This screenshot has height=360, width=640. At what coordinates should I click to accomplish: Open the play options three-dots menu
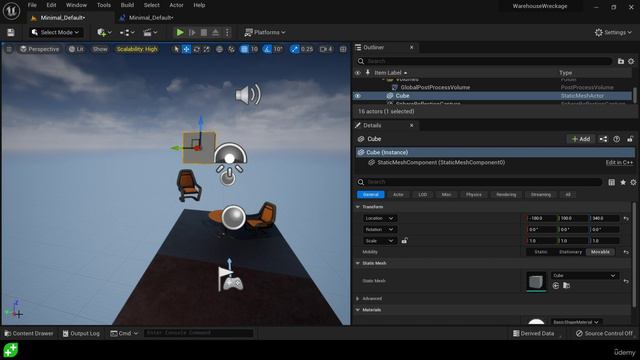coord(227,32)
